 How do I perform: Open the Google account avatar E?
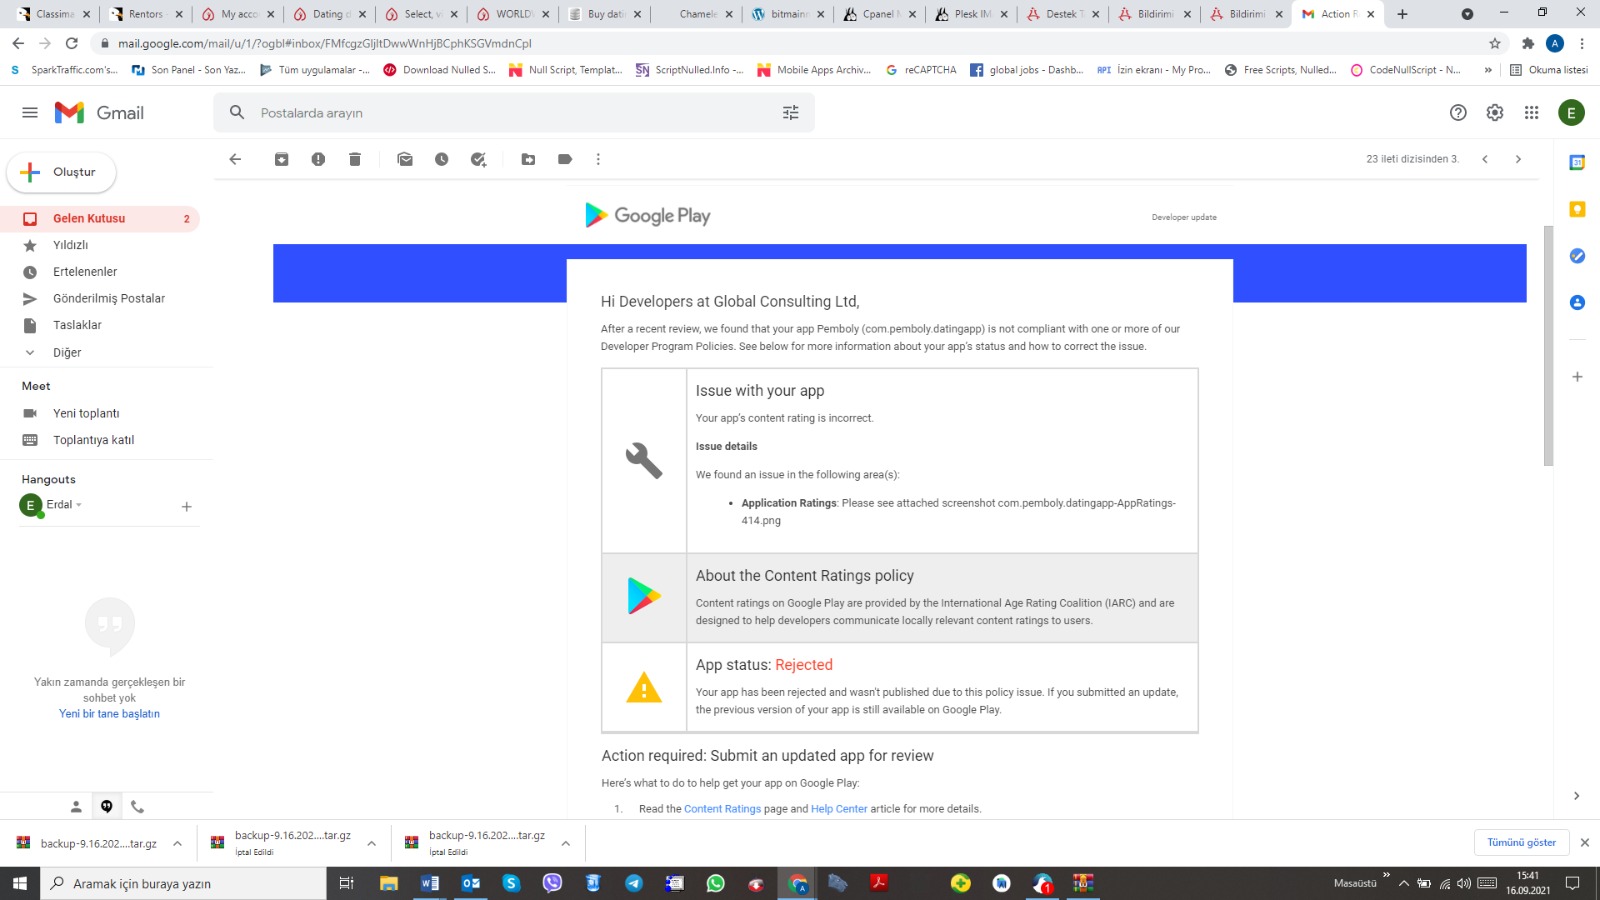point(1571,113)
